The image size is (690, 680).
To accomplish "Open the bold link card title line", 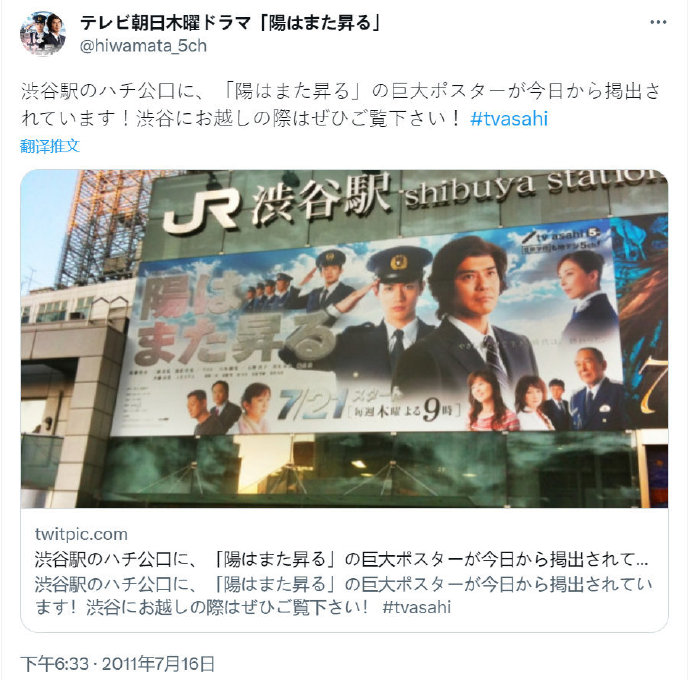I will 341,559.
